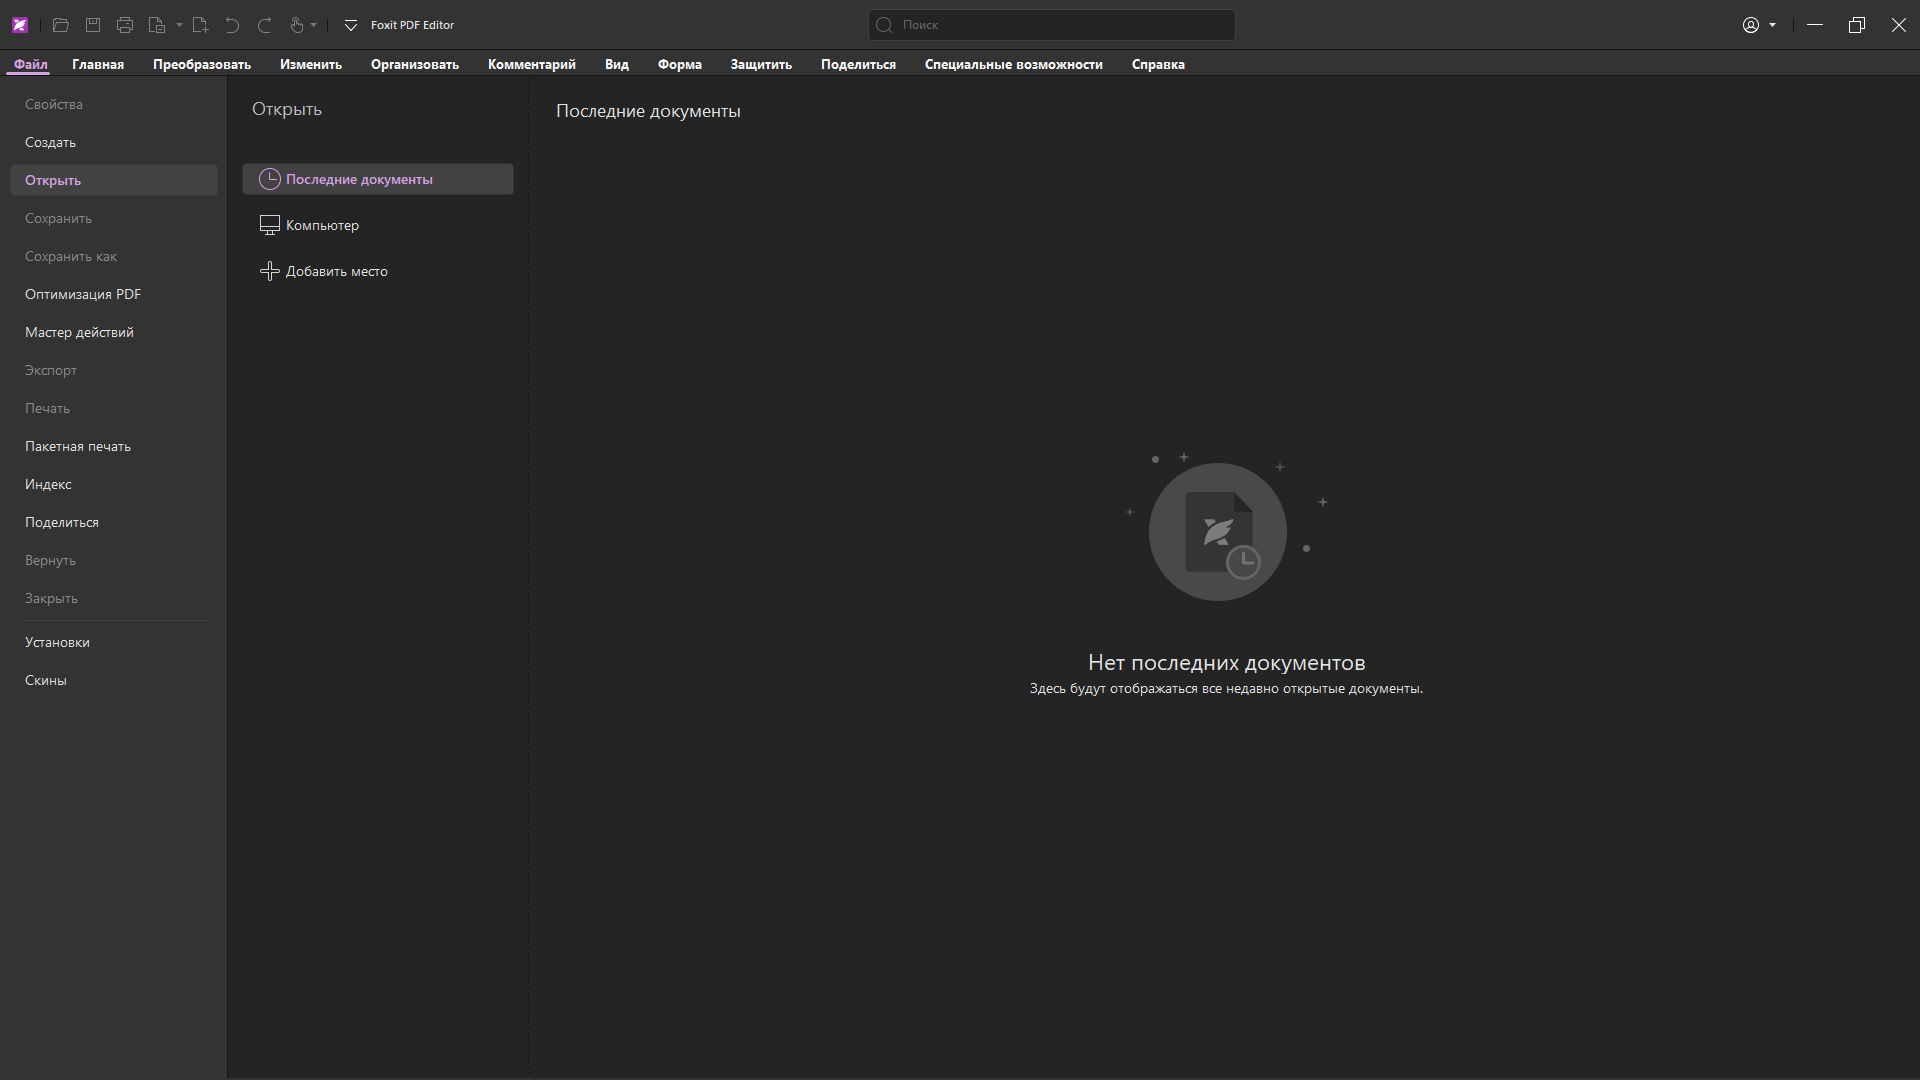Choose Последние документы in Open list

[378, 179]
